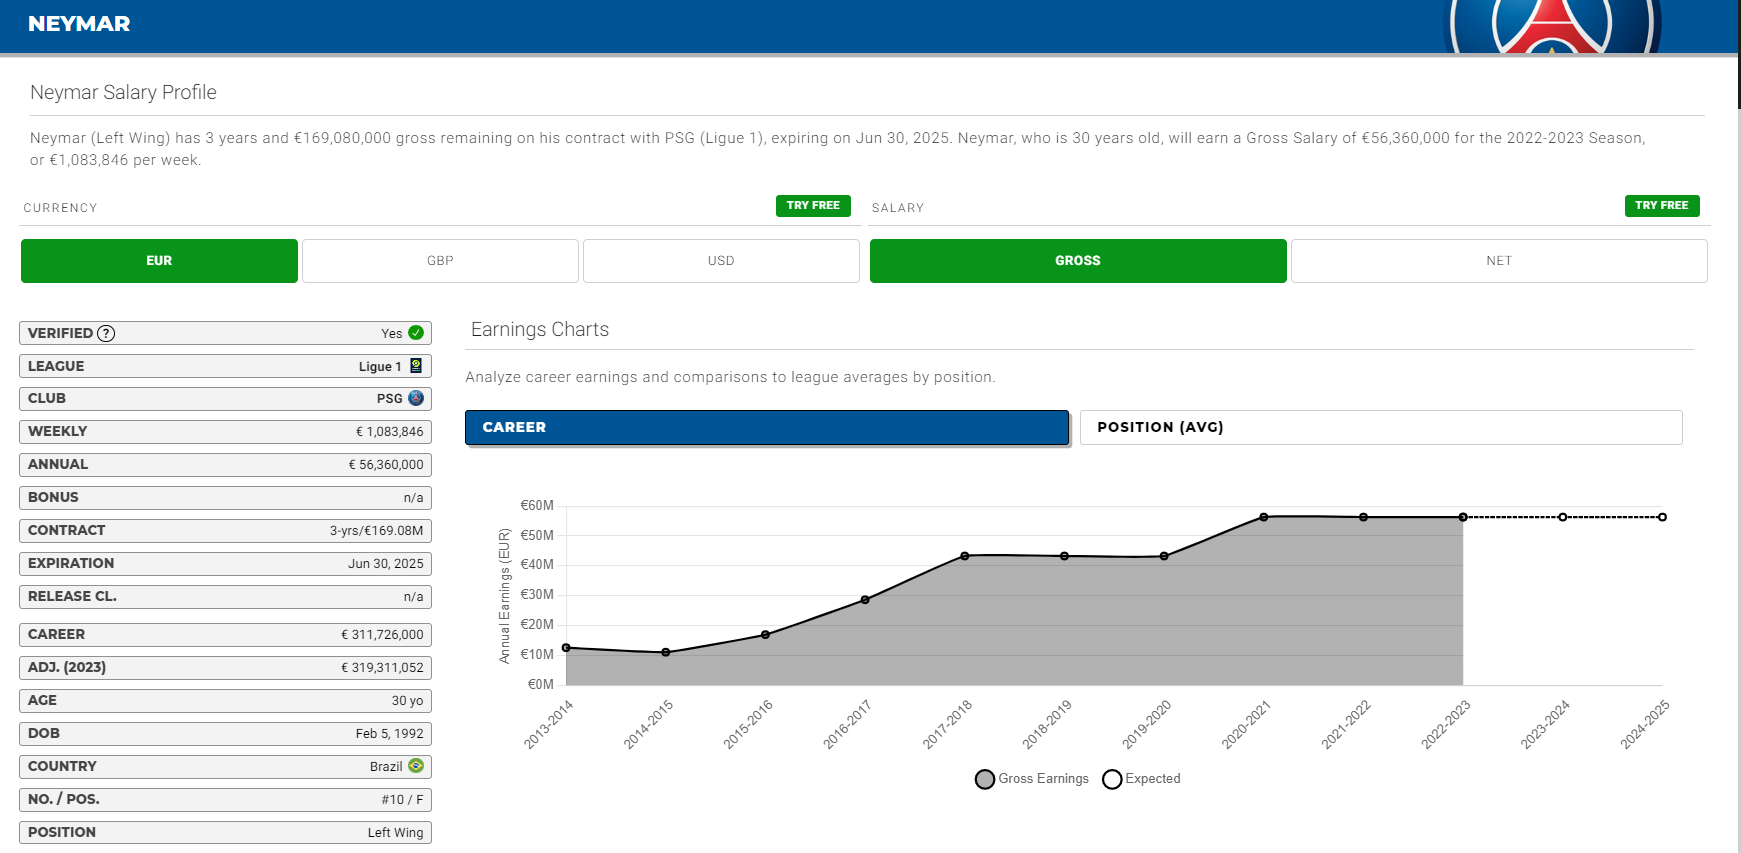Click the Earnings Charts heading
1741x853 pixels.
point(540,330)
